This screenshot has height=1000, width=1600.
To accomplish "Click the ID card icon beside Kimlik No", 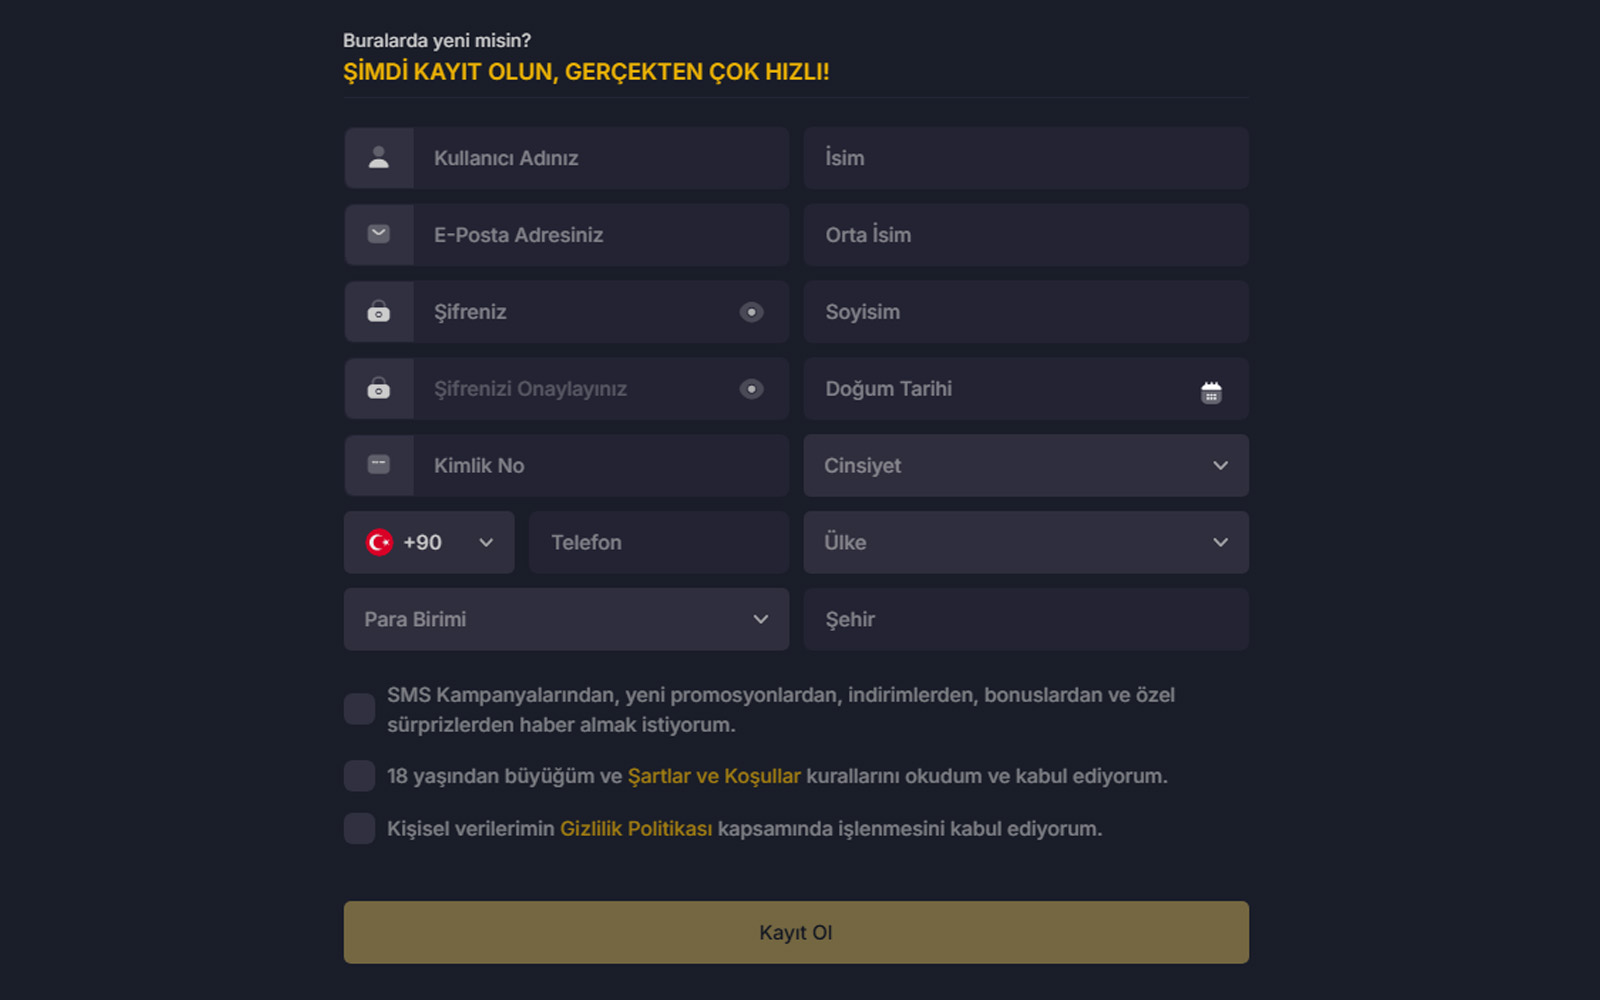I will (379, 465).
